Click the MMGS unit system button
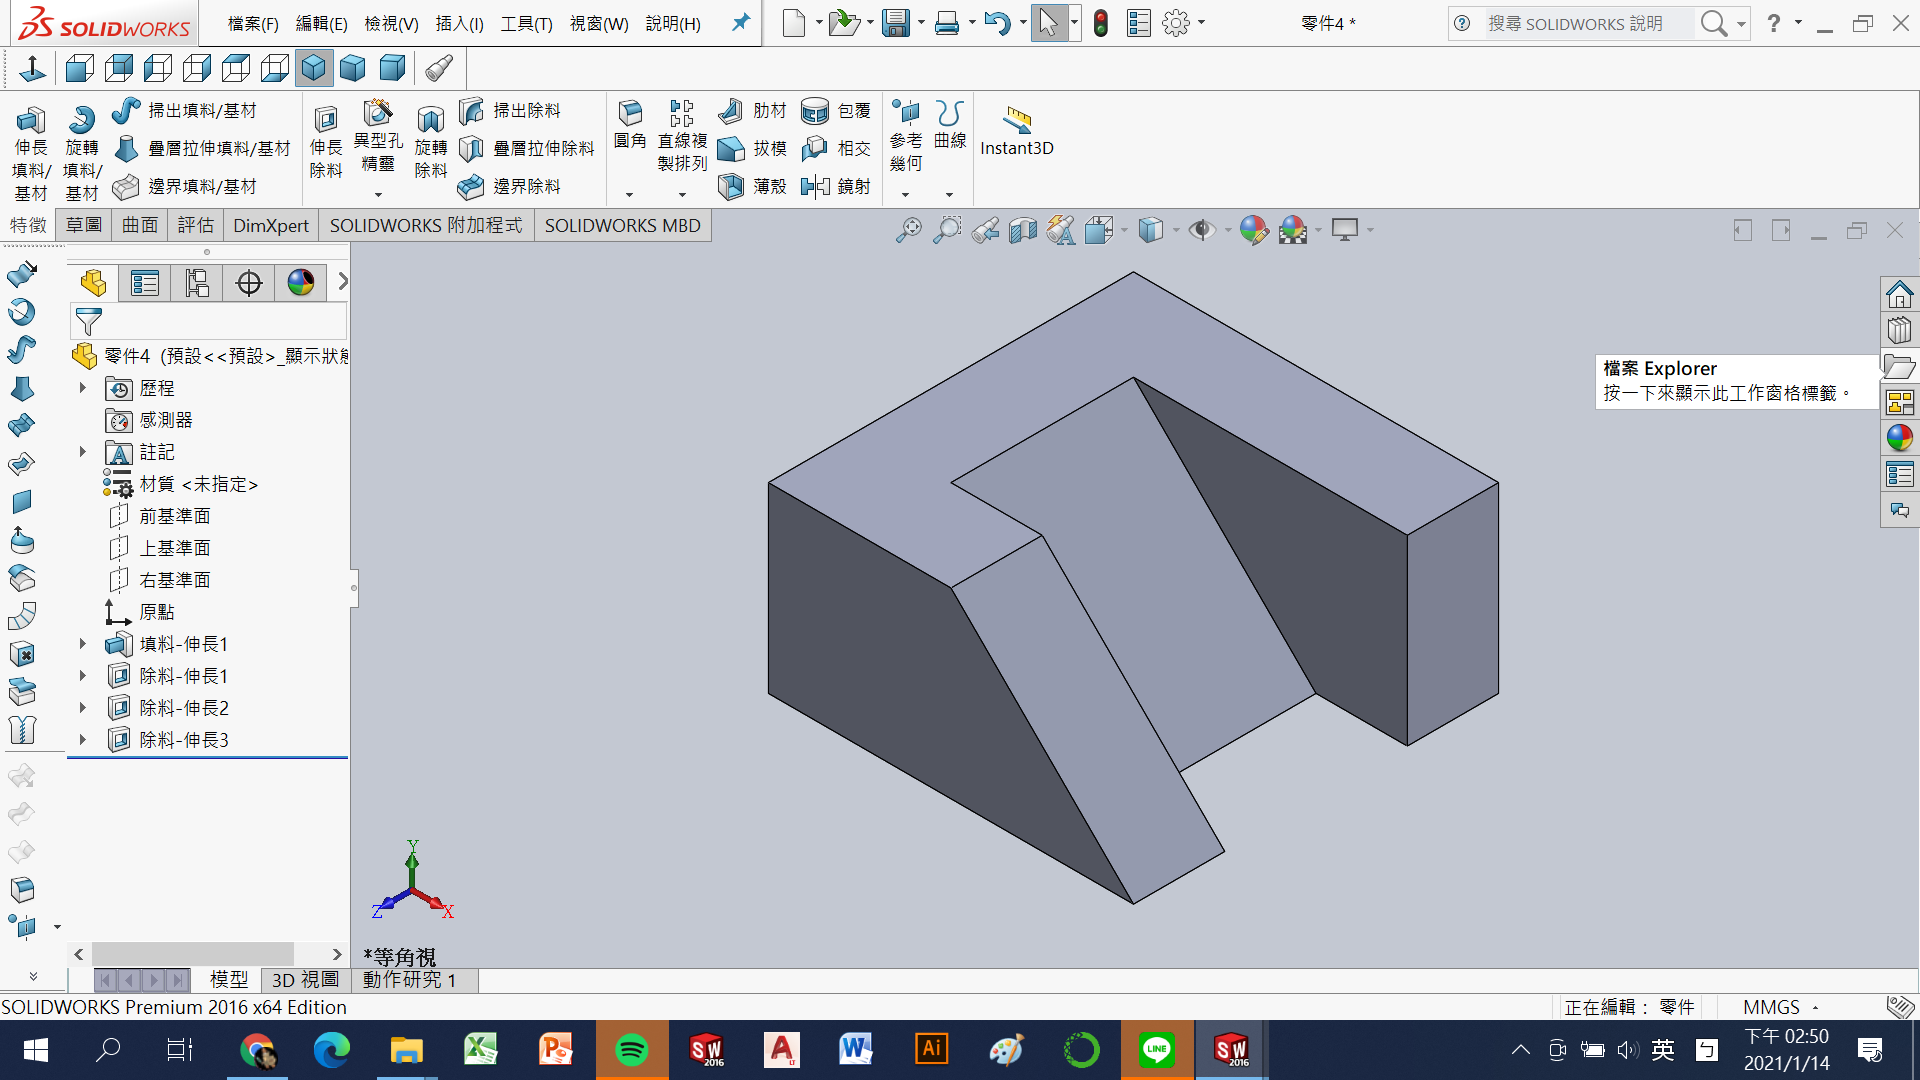The height and width of the screenshot is (1080, 1920). point(1771,1007)
